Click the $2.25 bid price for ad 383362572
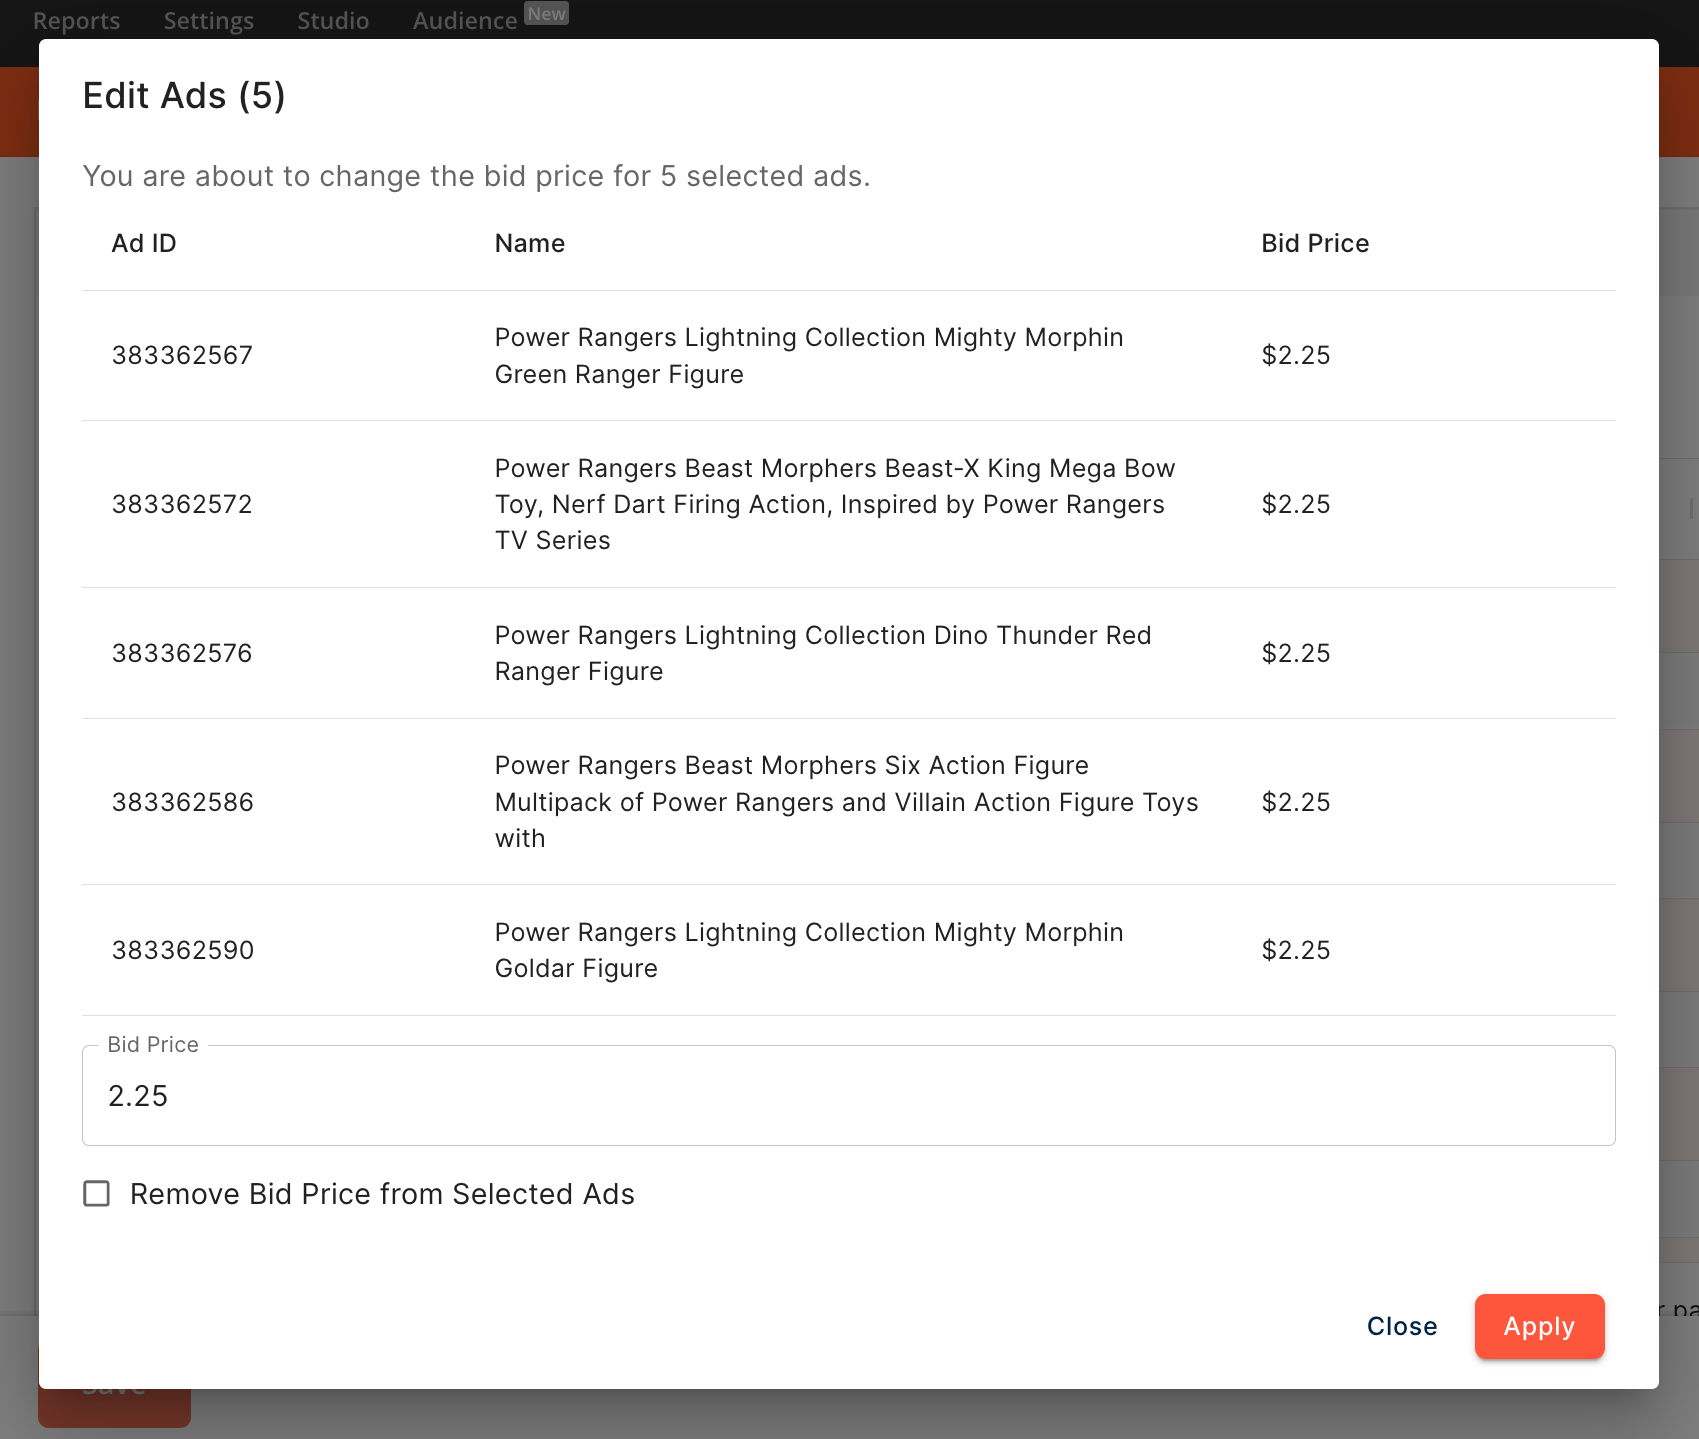1699x1439 pixels. (x=1296, y=504)
